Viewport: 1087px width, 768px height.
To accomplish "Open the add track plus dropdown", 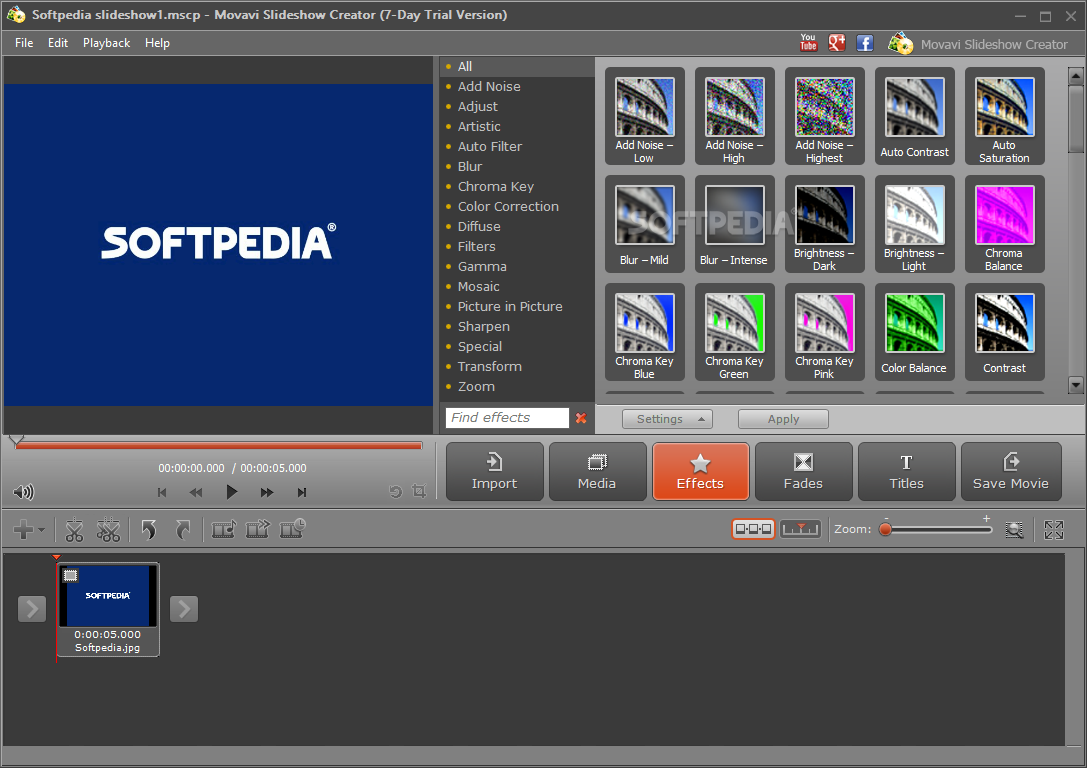I will [x=29, y=530].
